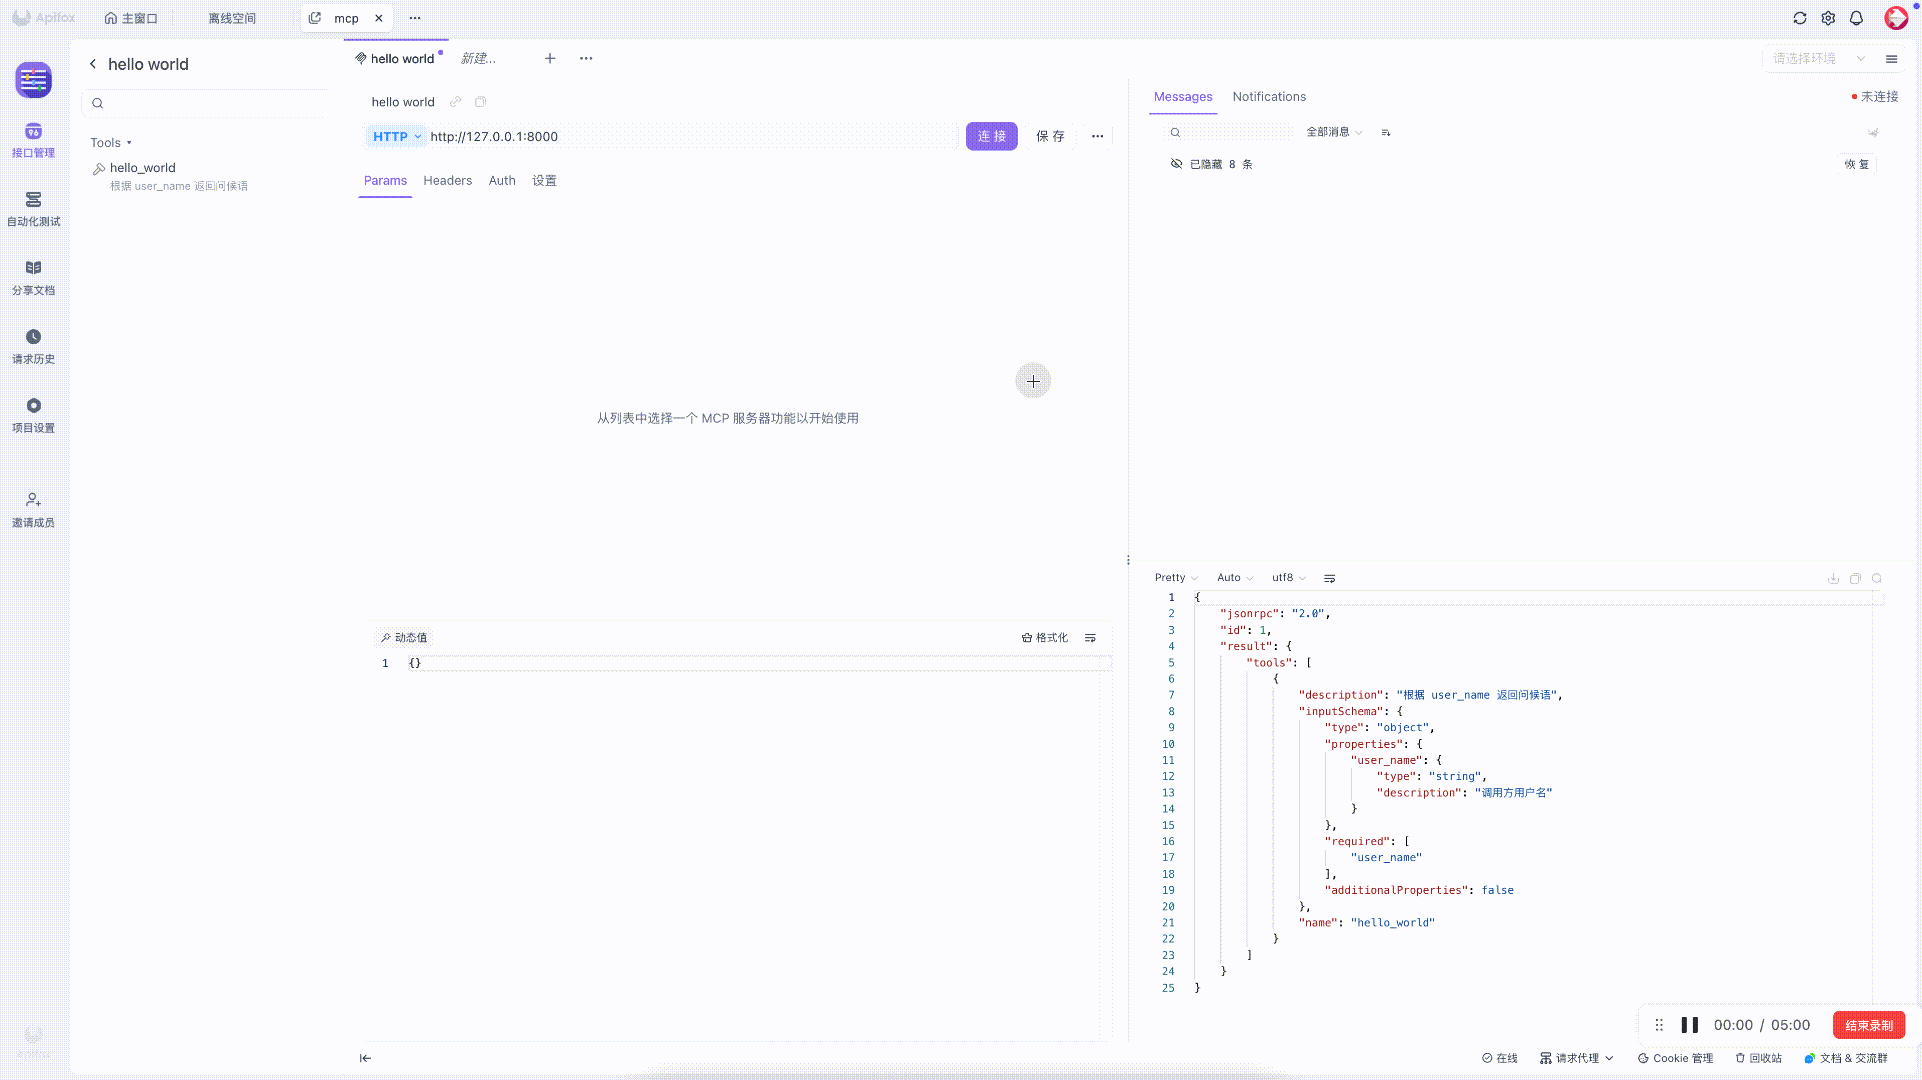This screenshot has width=1922, height=1080.
Task: Click the 连接 connect button
Action: point(991,136)
